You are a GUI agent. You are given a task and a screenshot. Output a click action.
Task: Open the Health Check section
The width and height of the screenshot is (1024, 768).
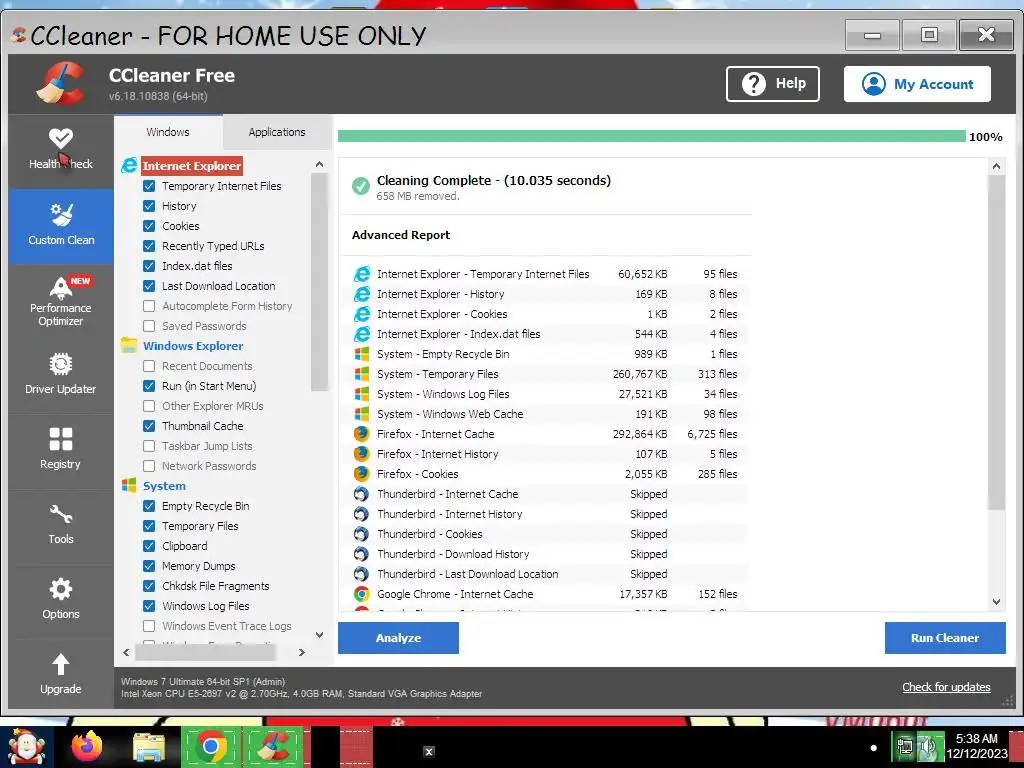click(x=61, y=150)
